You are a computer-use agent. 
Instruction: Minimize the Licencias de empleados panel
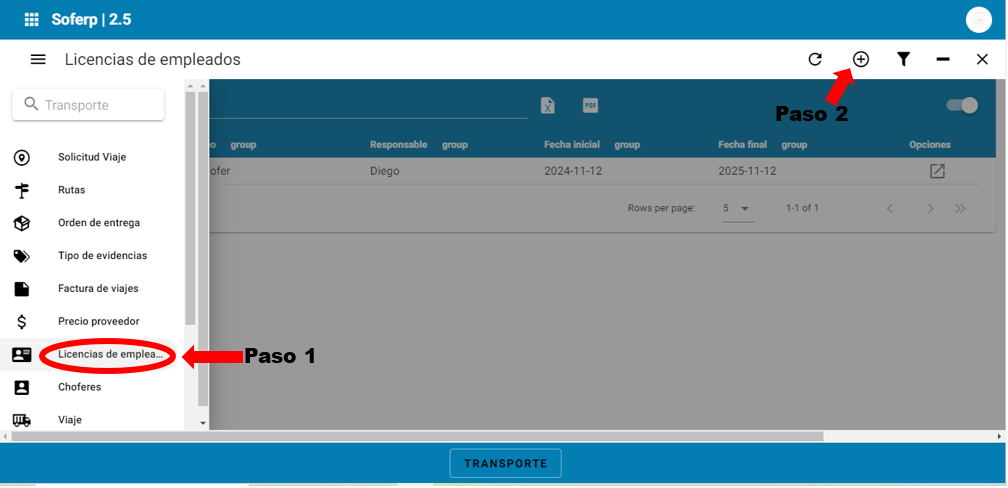942,59
